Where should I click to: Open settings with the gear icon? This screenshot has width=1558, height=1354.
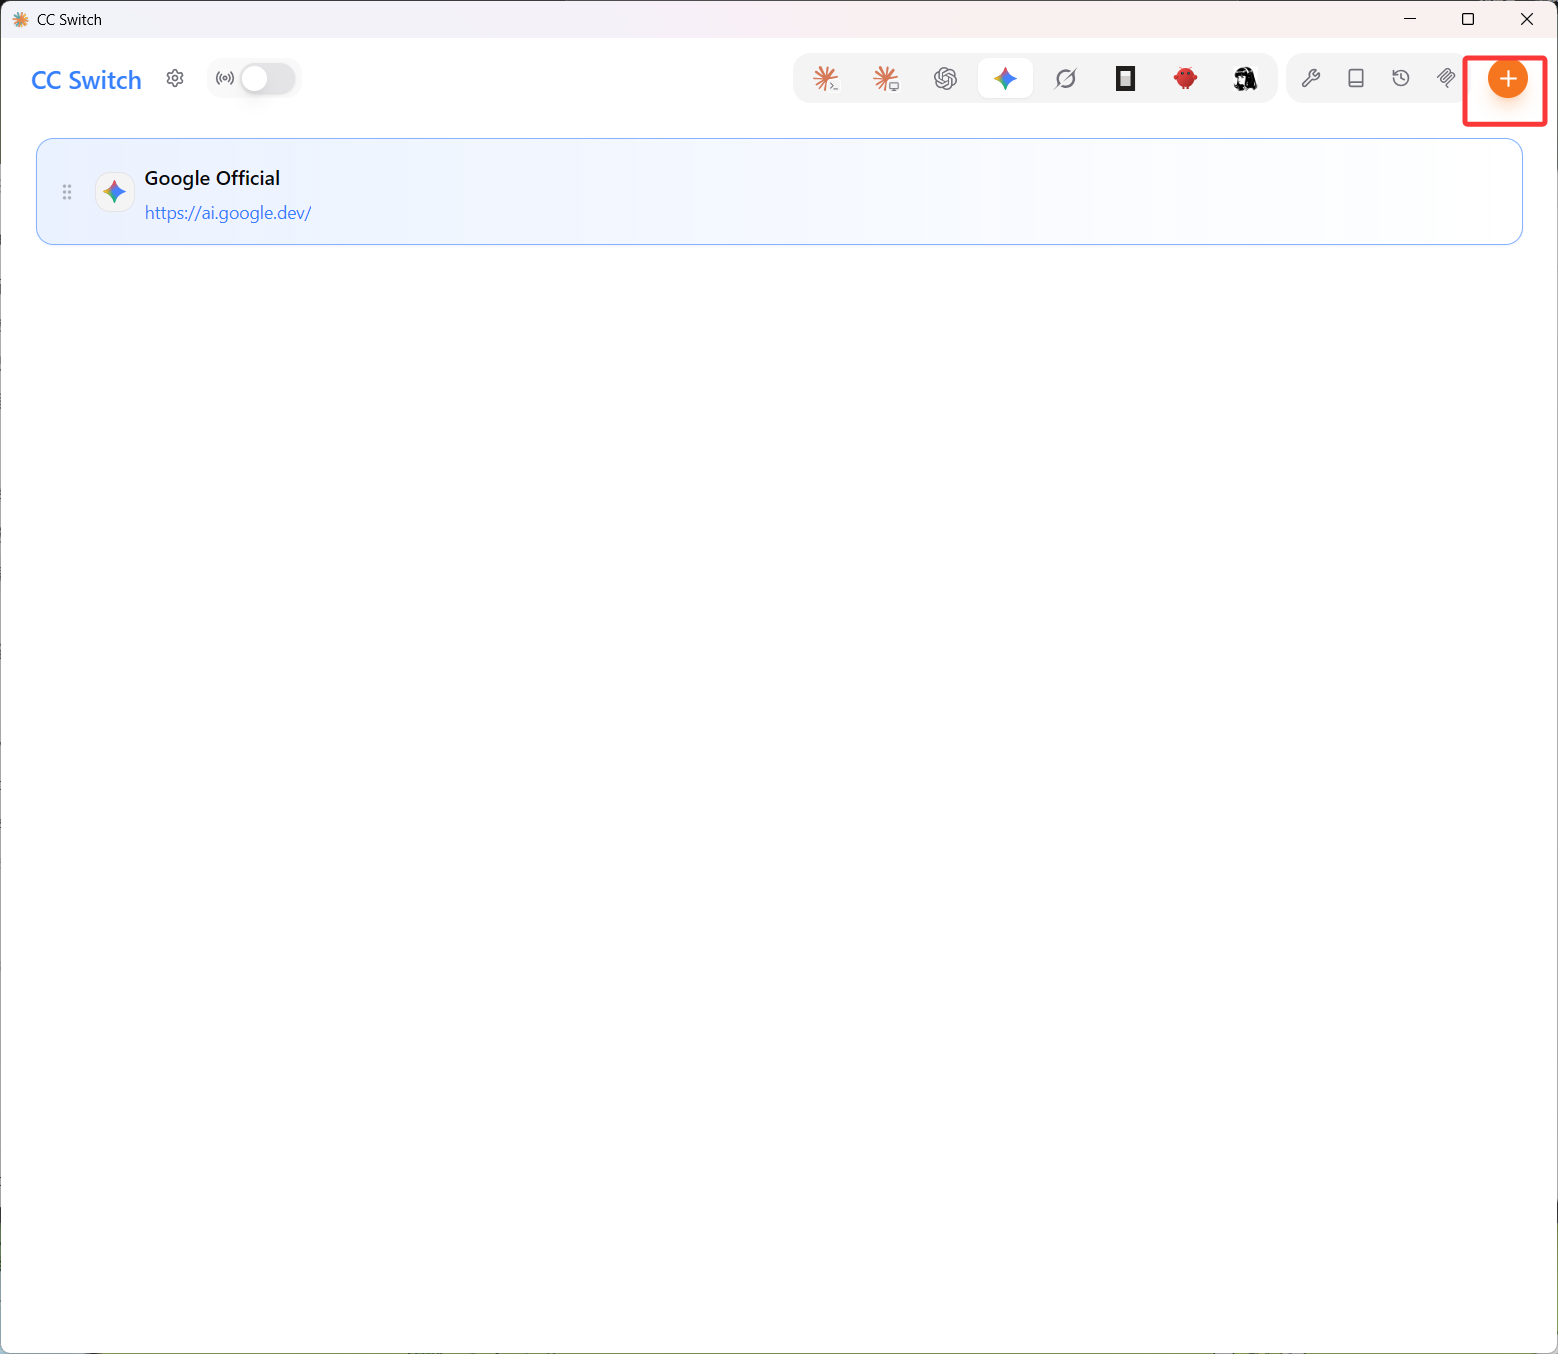click(175, 78)
